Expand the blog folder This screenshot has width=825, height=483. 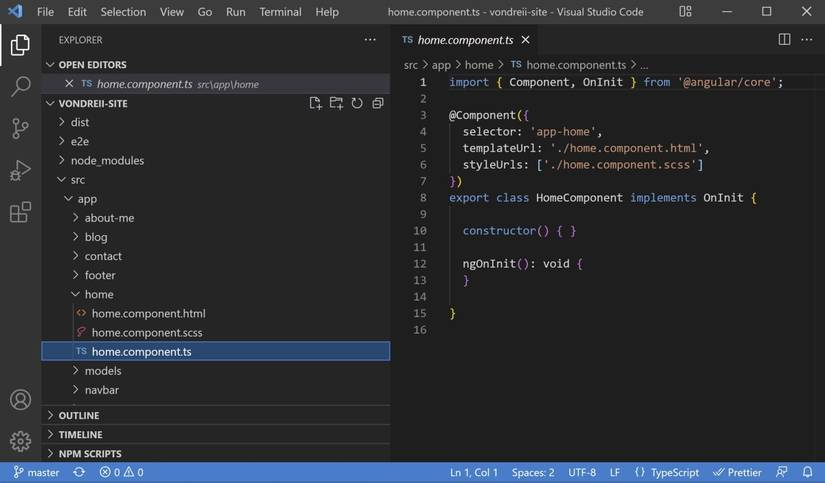click(x=216, y=237)
